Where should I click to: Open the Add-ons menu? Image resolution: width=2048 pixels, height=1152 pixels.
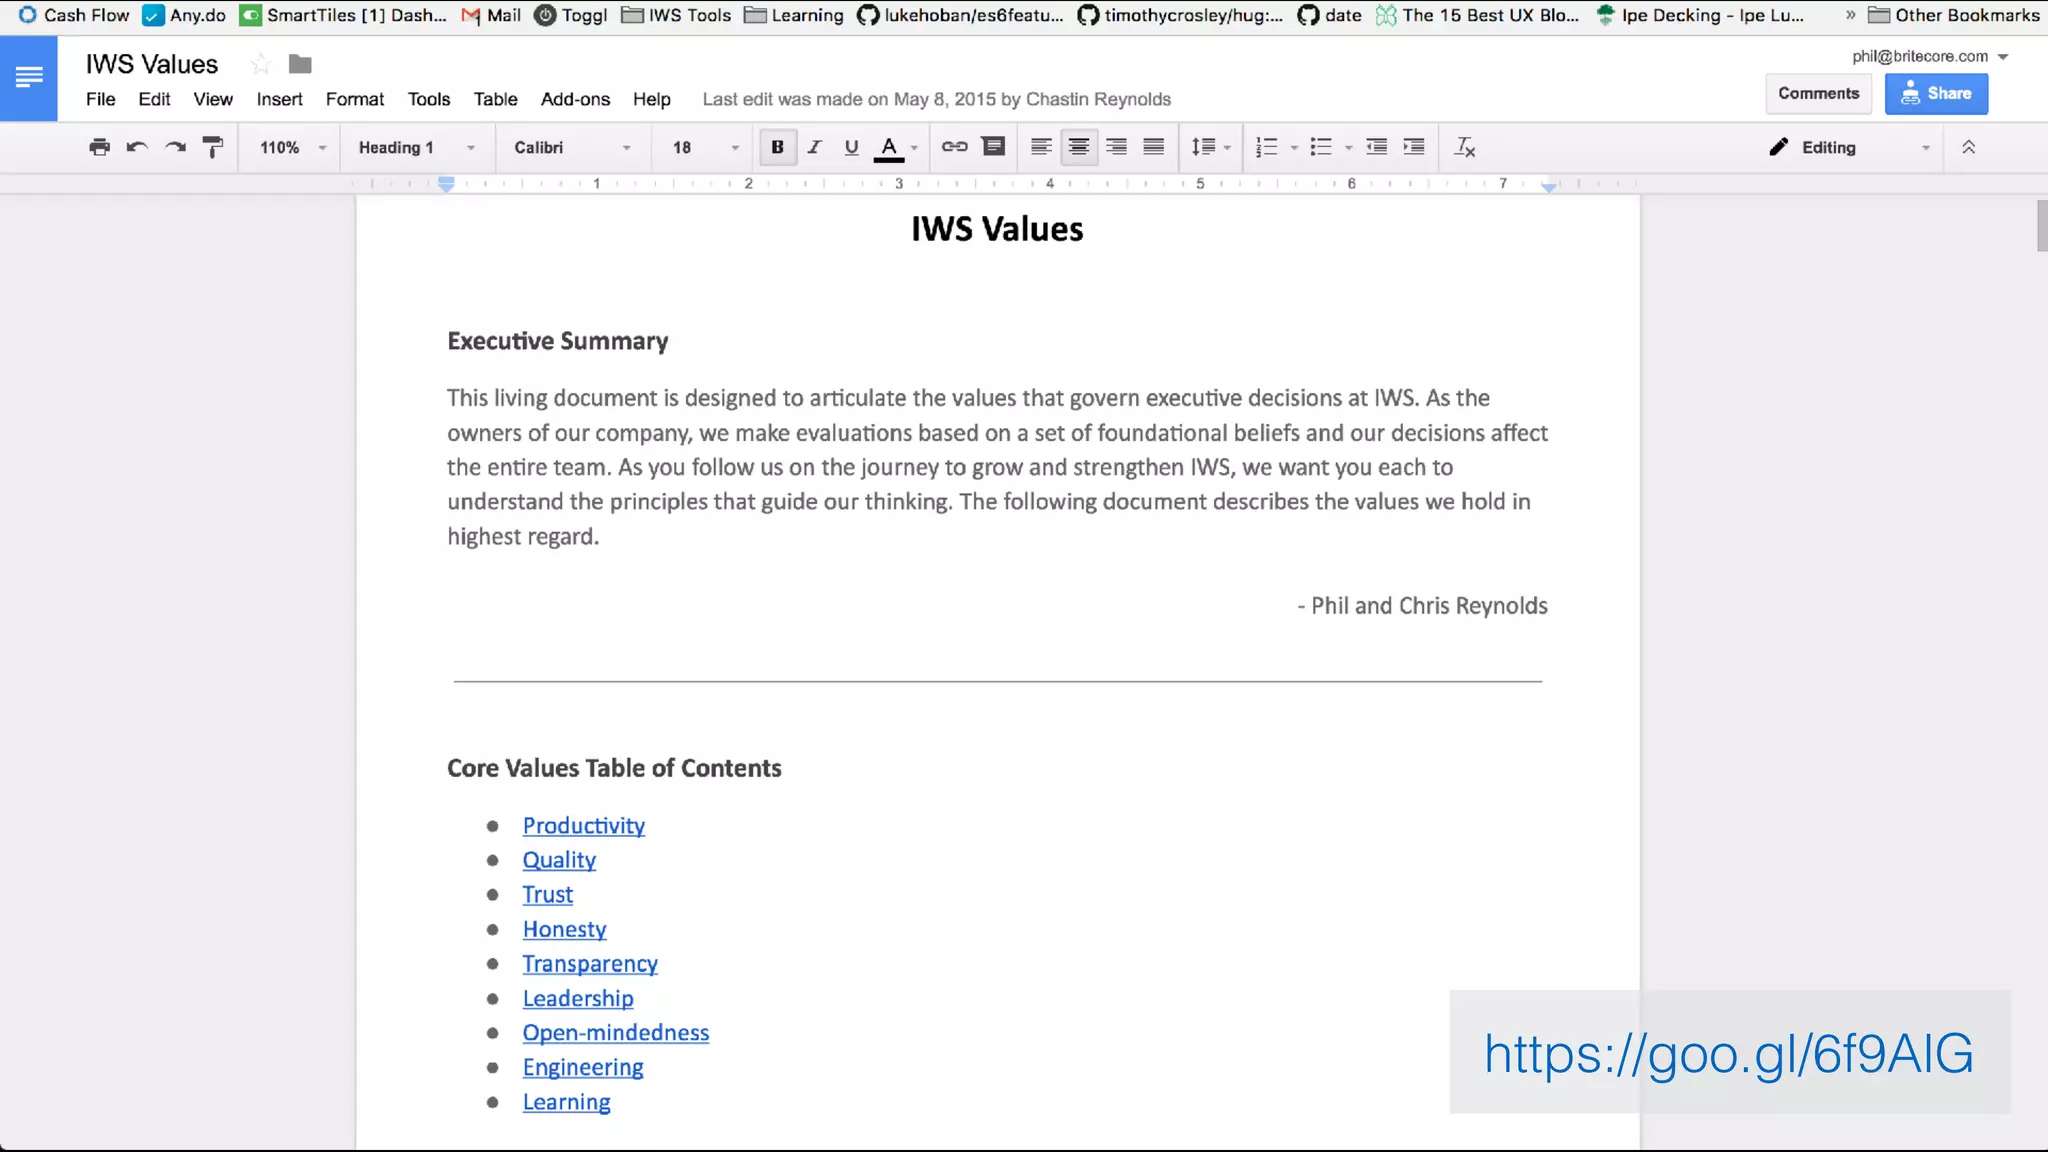575,99
